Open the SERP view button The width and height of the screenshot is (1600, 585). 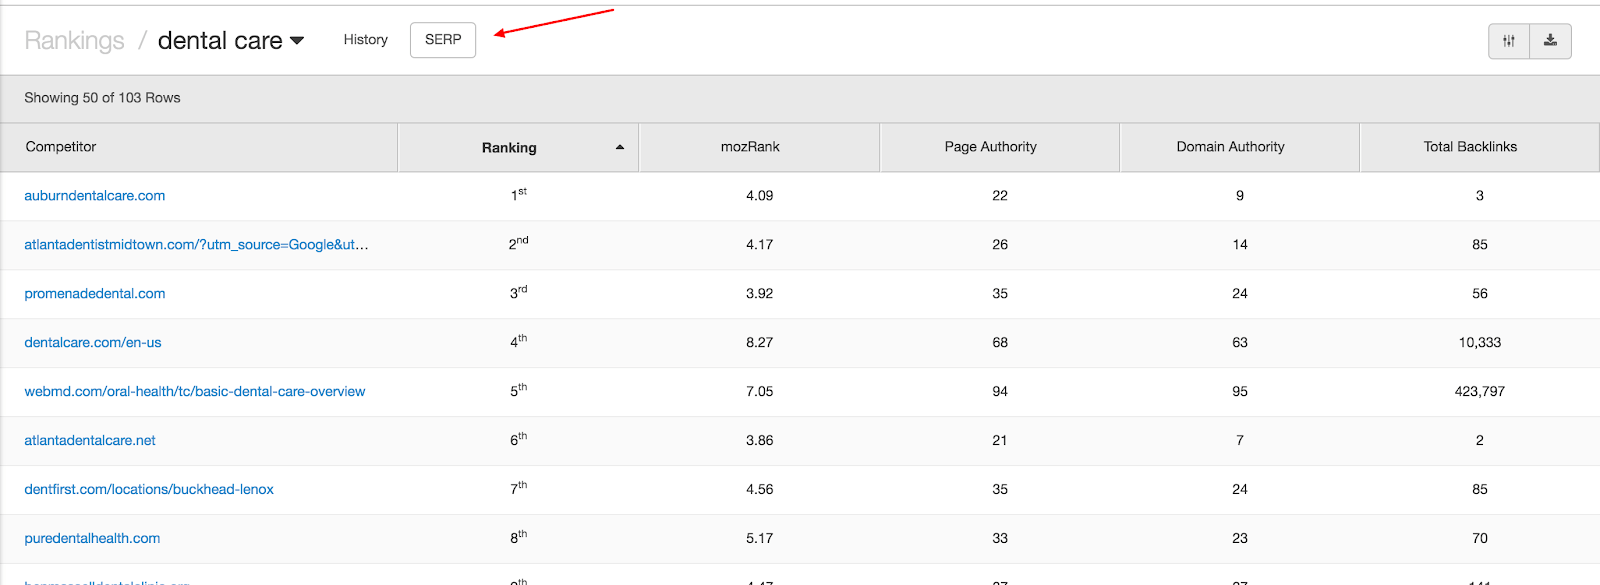(x=443, y=40)
